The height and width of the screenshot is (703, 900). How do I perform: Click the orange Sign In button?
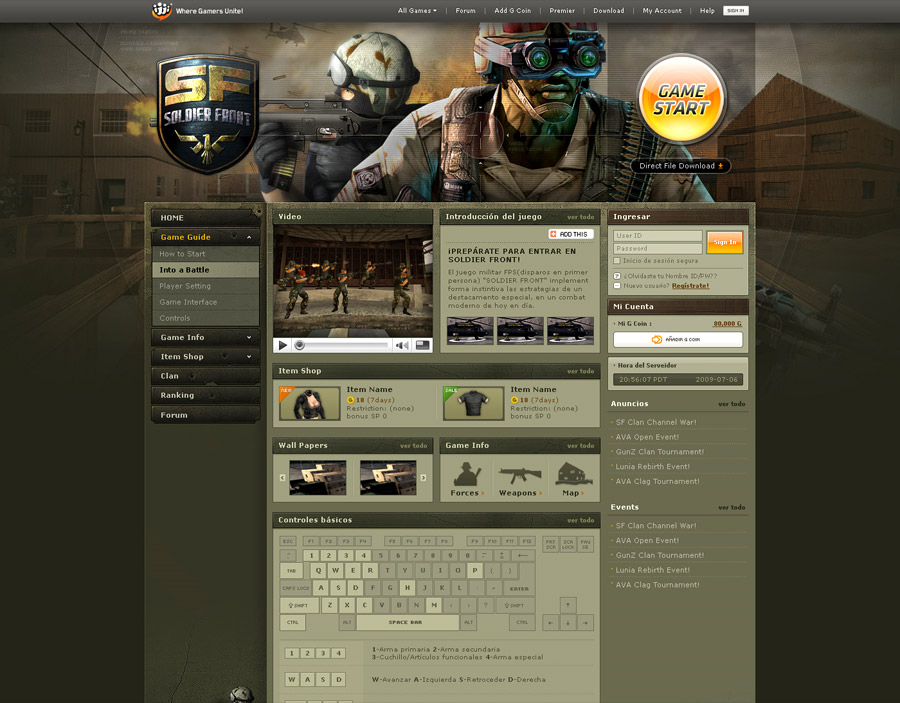click(x=724, y=242)
